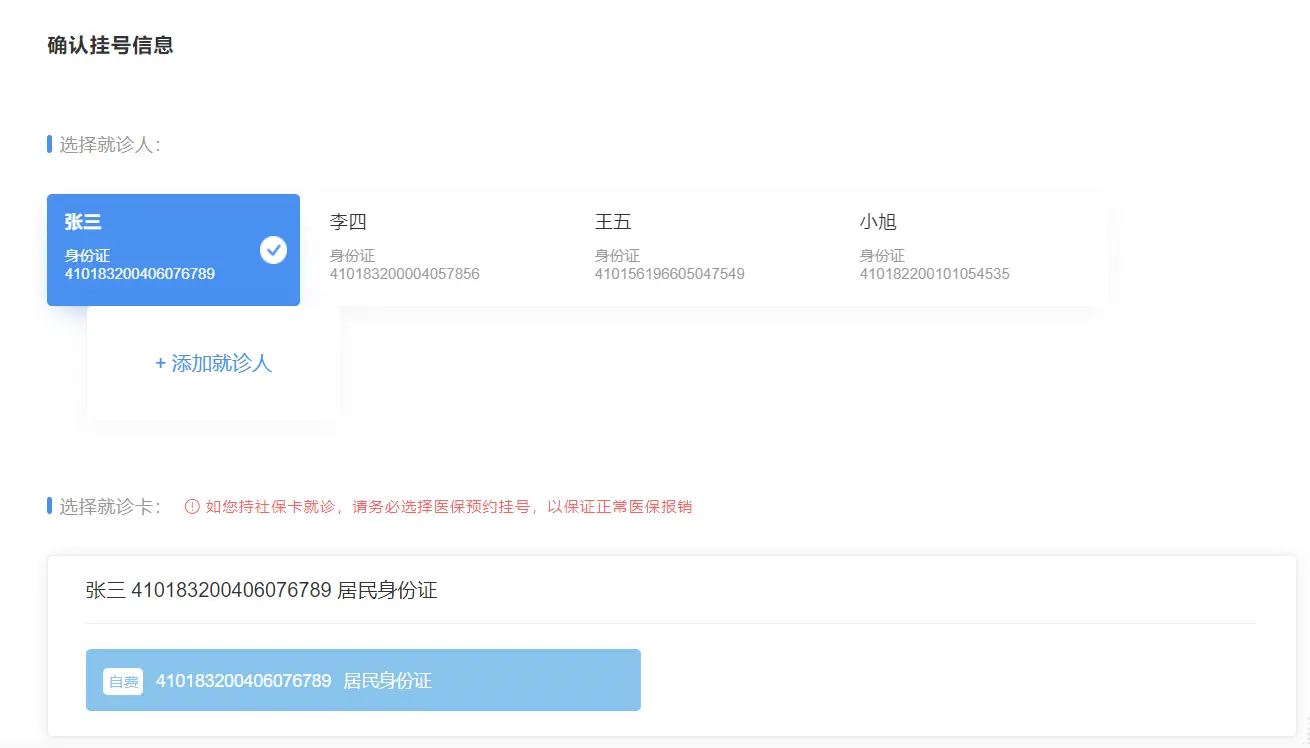Select patient card 张三
The height and width of the screenshot is (748, 1310).
click(x=173, y=250)
